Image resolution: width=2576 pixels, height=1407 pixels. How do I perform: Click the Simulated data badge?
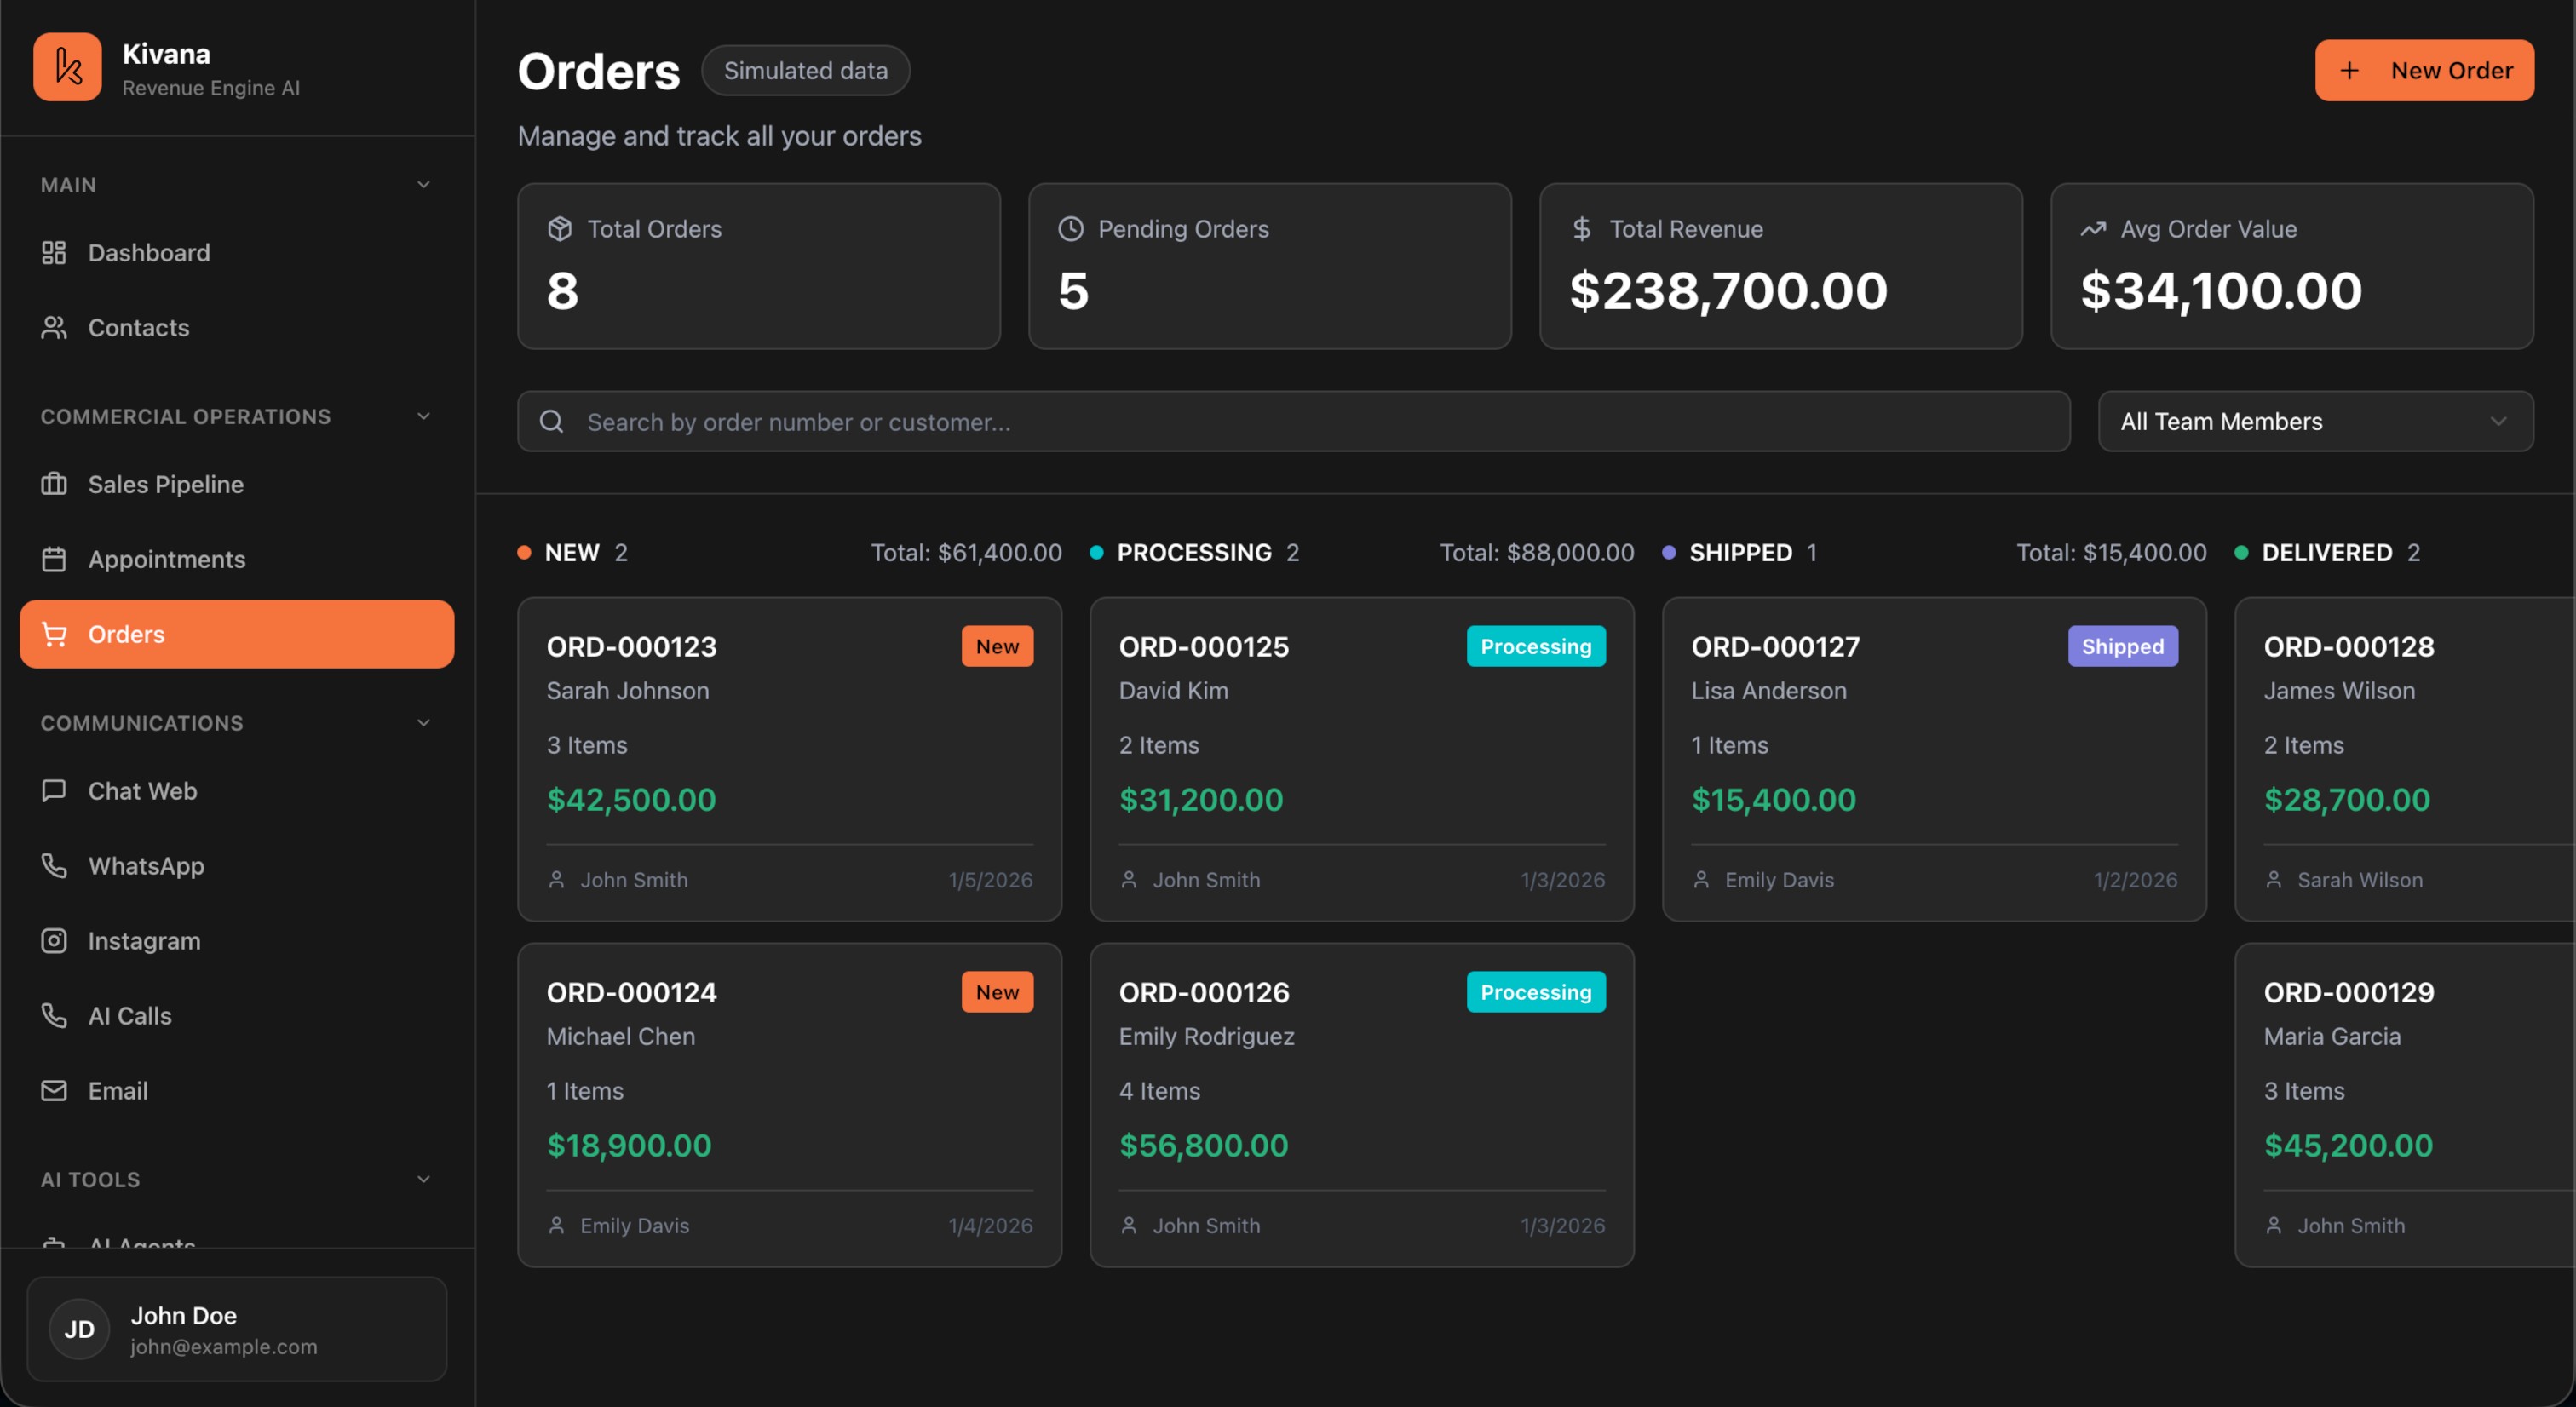805,69
